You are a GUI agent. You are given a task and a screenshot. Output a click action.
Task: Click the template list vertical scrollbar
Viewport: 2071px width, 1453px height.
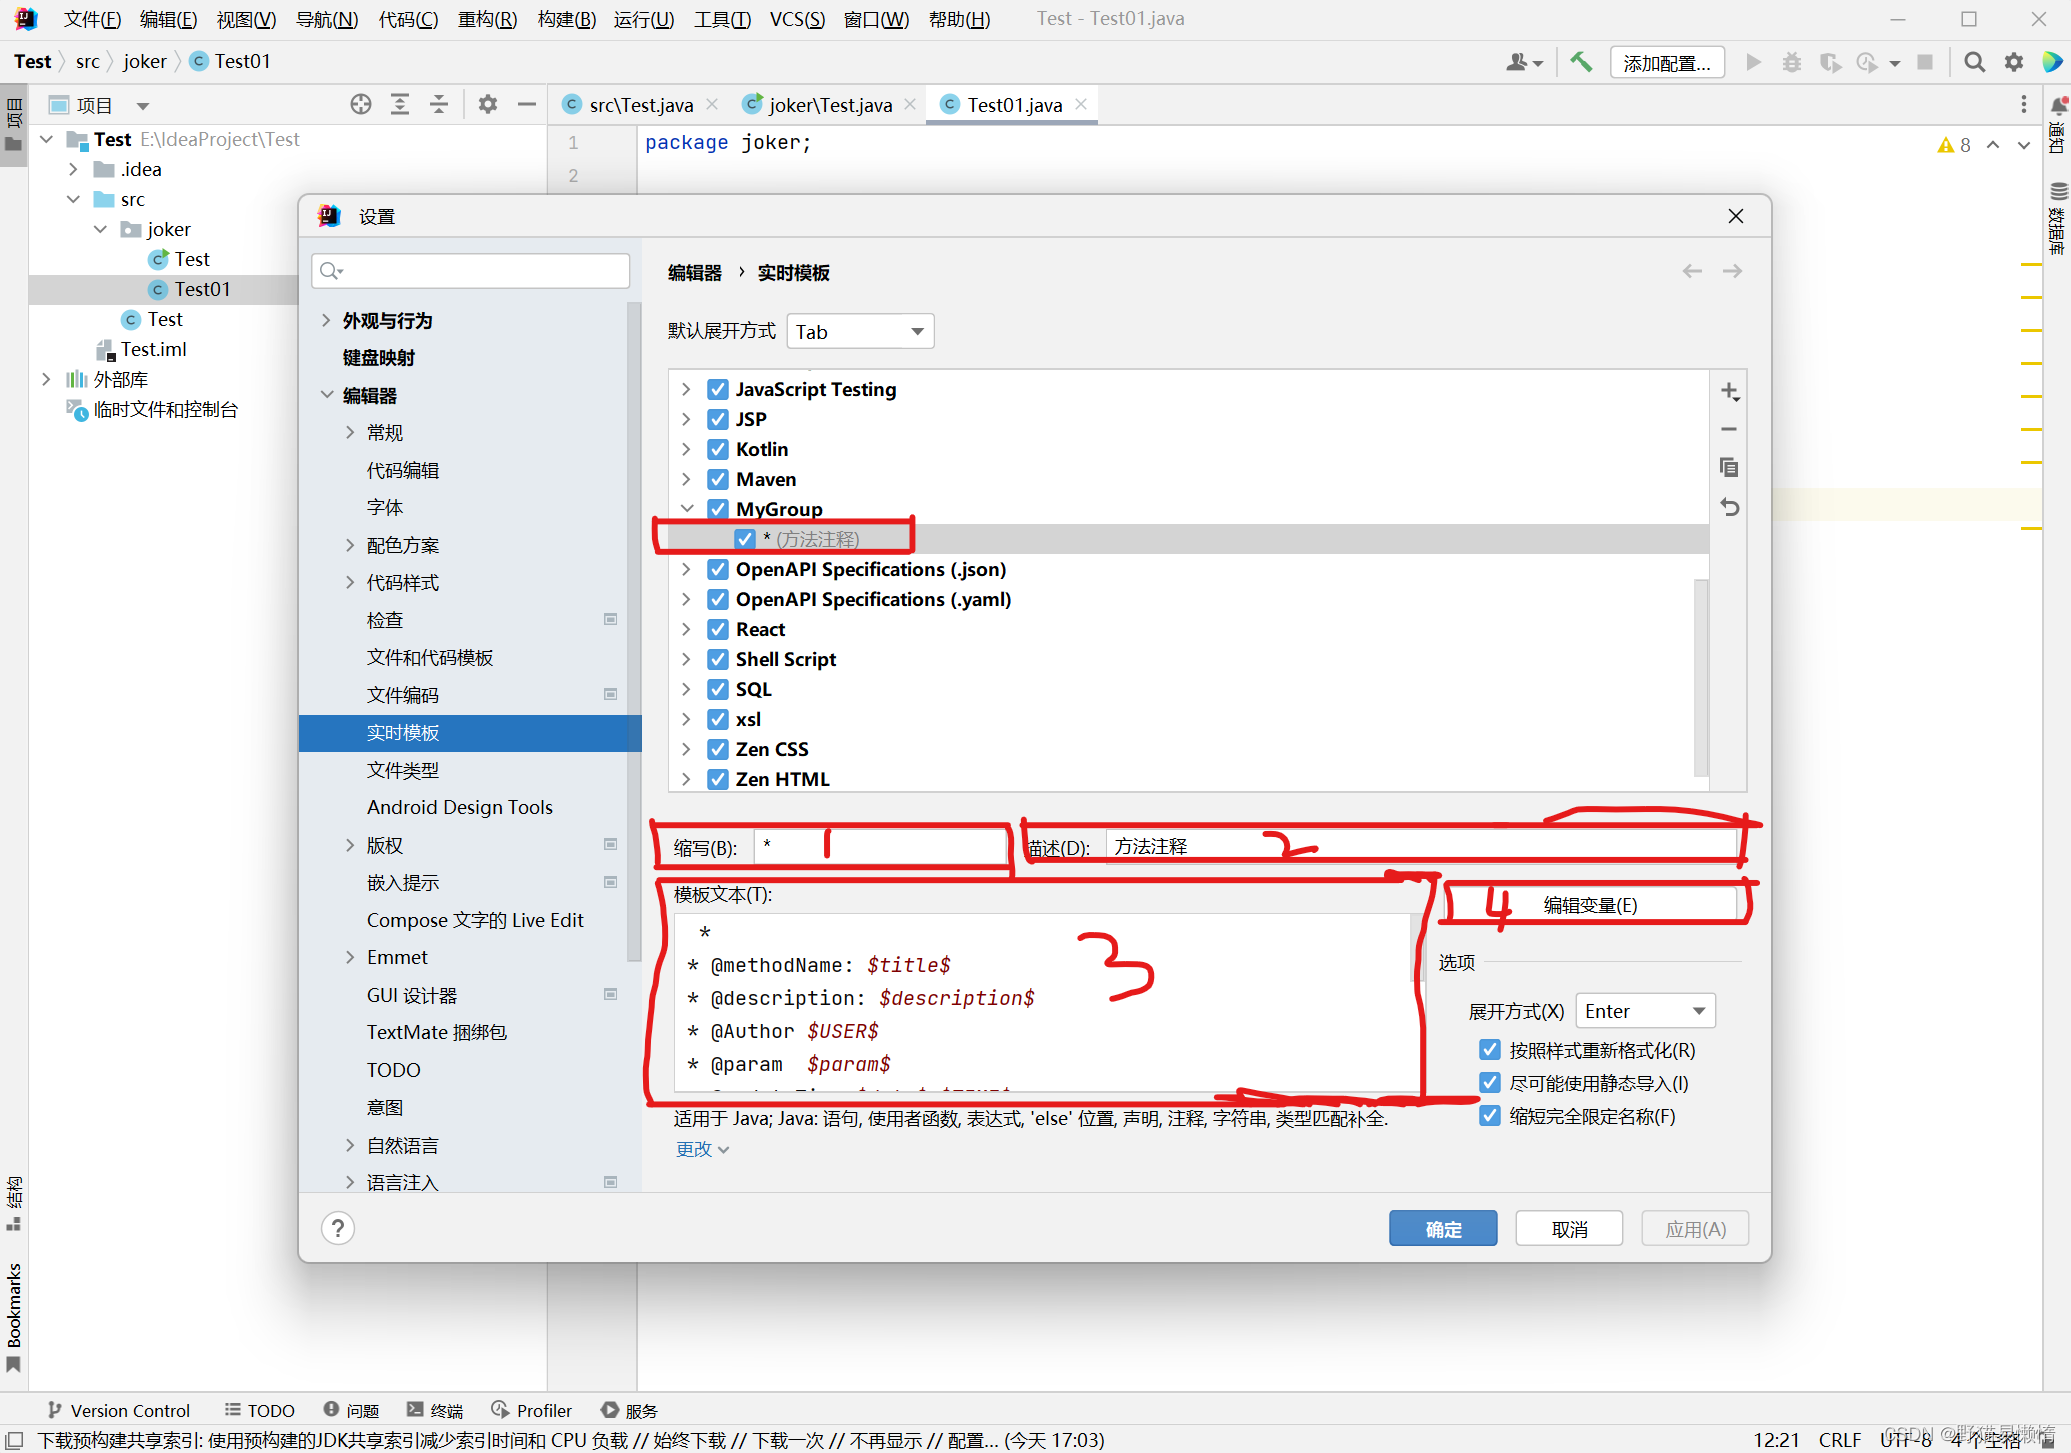(x=1701, y=678)
